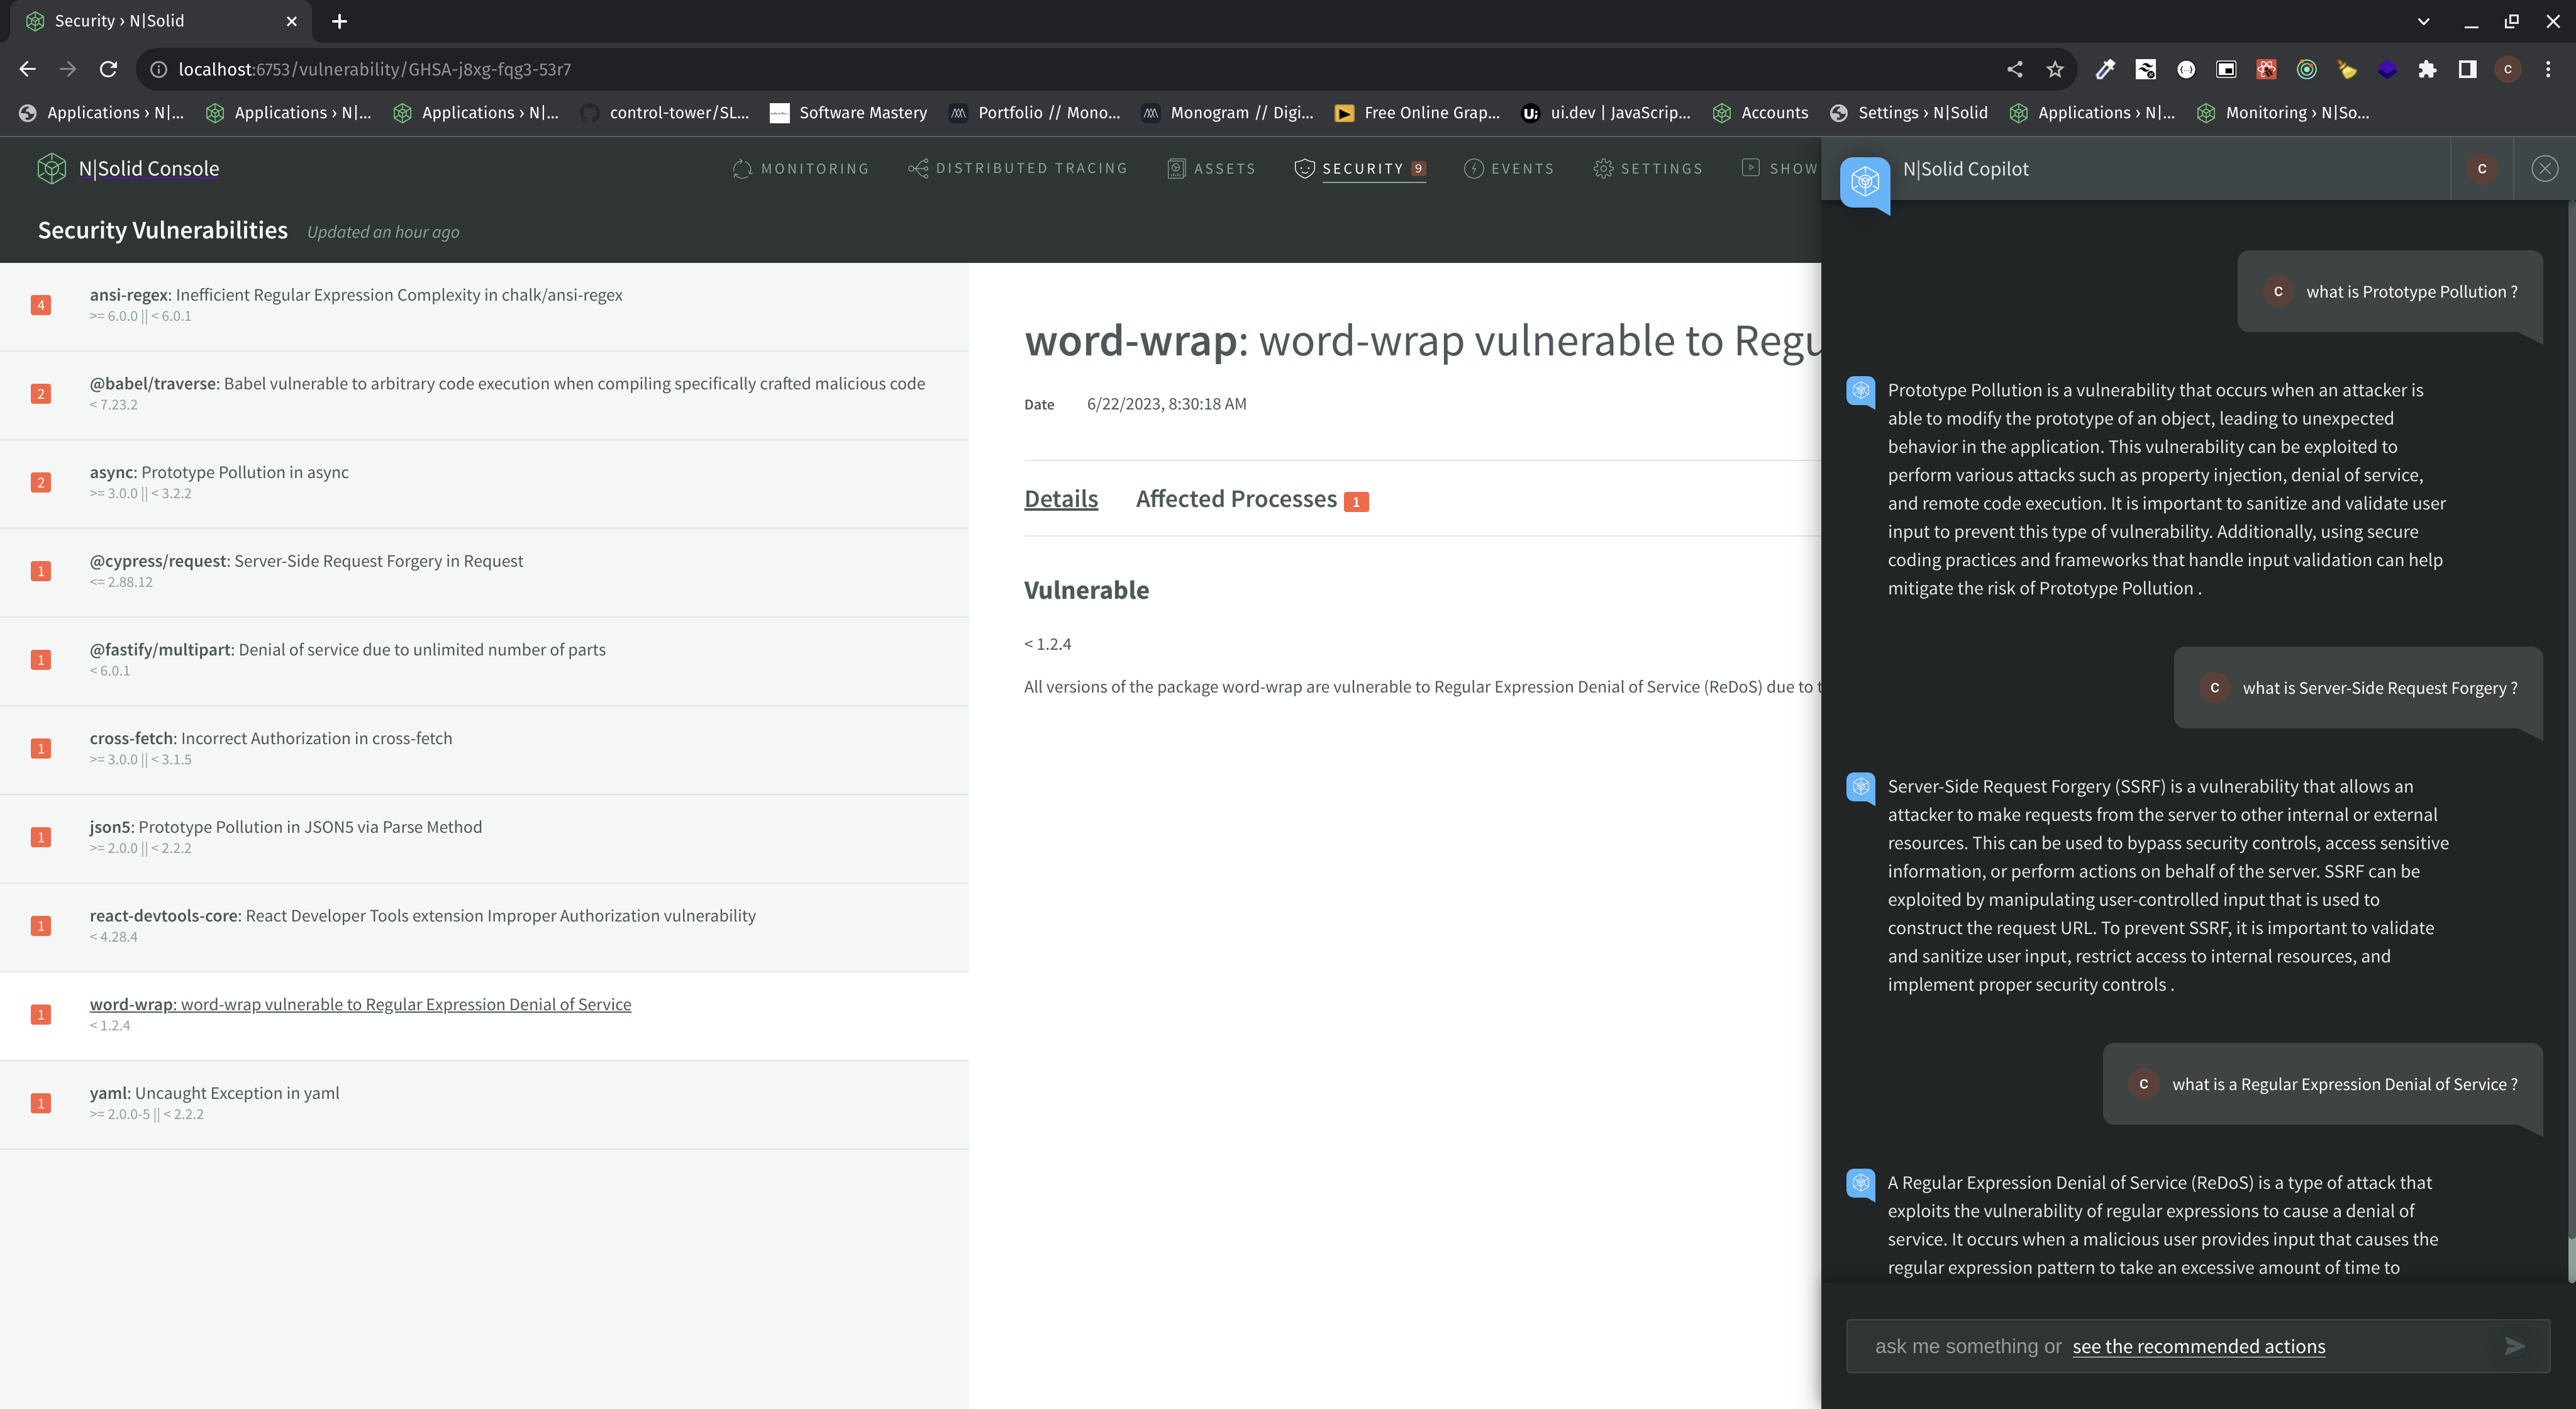
Task: Open yaml Uncaught Exception vulnerability
Action: 214,1093
